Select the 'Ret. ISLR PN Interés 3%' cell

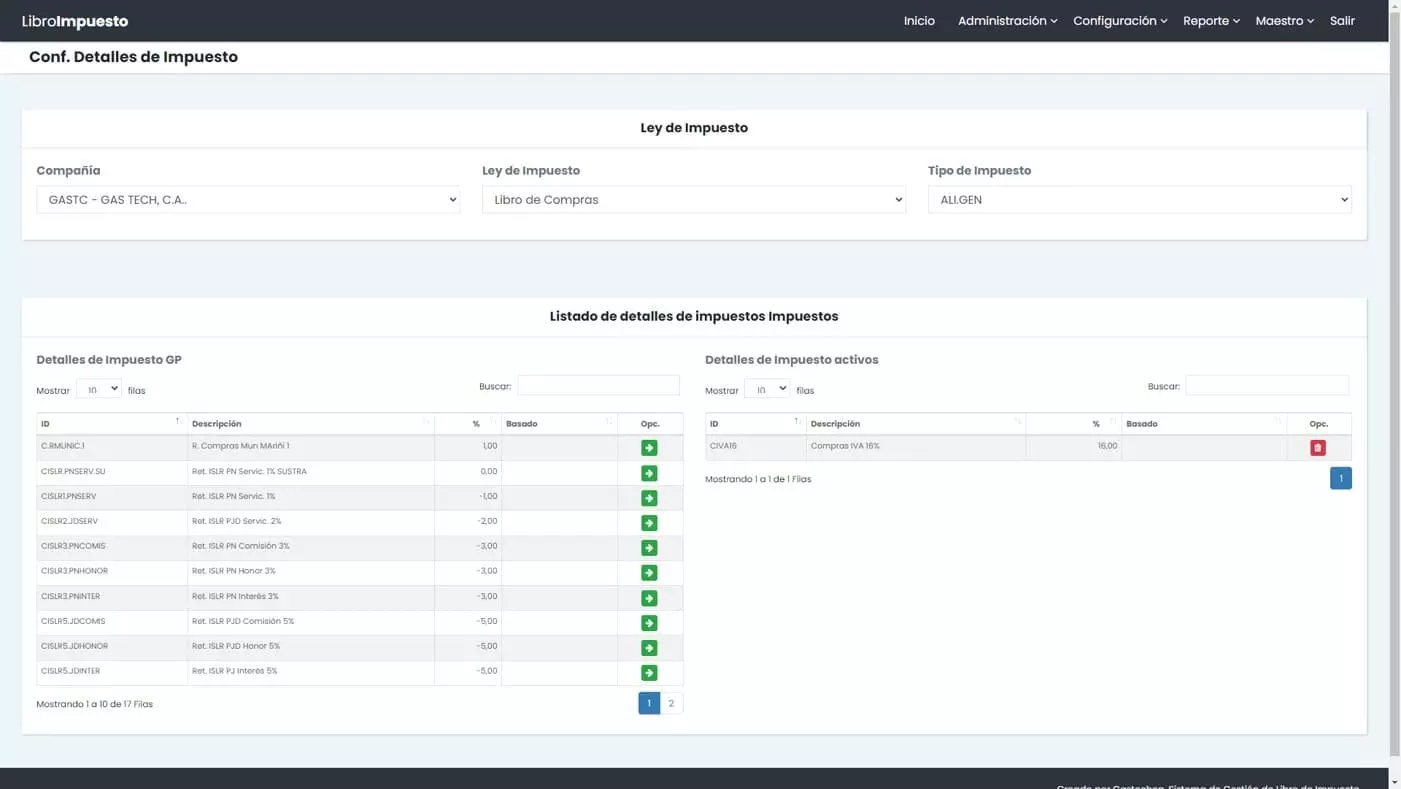tap(310, 598)
